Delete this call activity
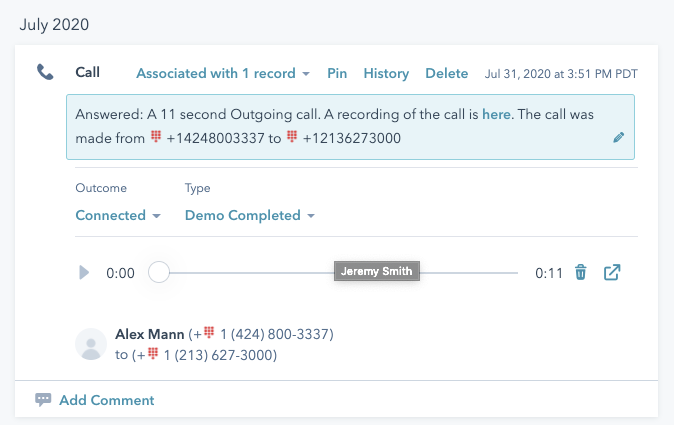The height and width of the screenshot is (425, 674). point(447,73)
